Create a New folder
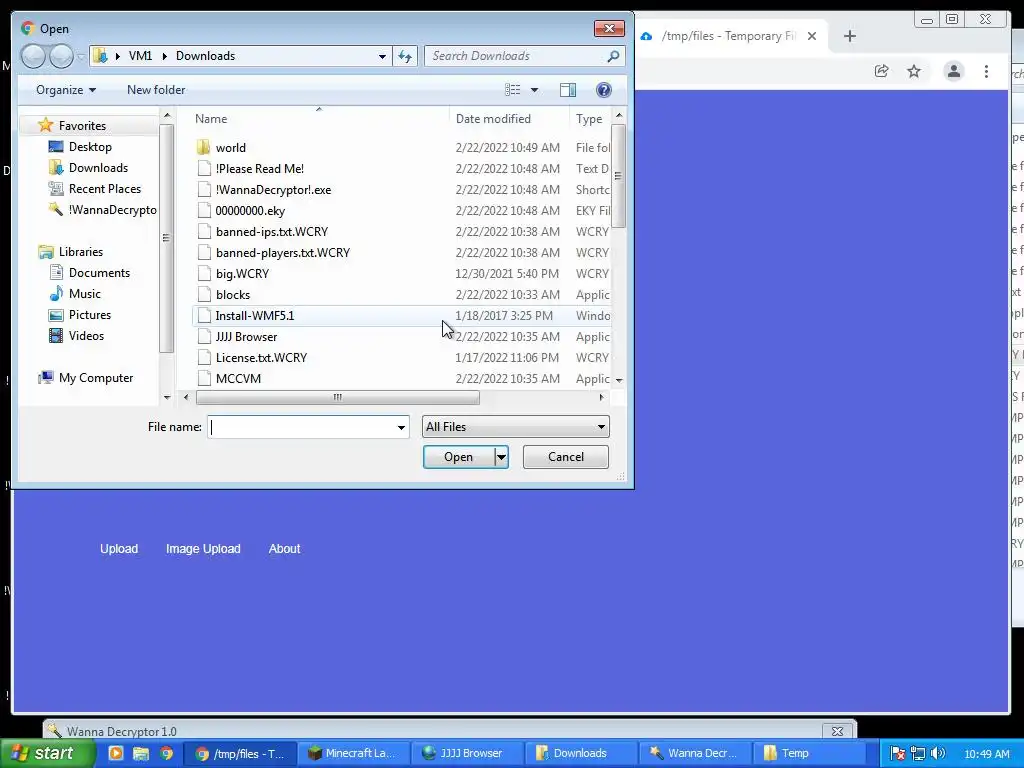Screen dimensions: 1024x768 pyautogui.click(x=156, y=90)
